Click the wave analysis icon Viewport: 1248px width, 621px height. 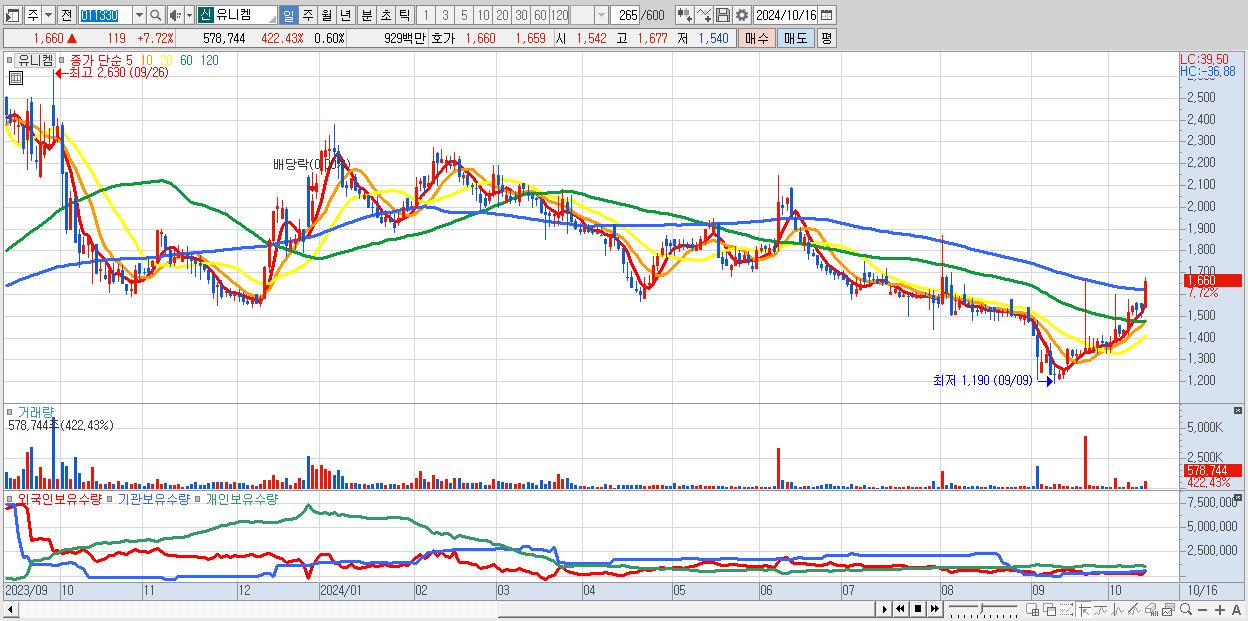point(1118,609)
